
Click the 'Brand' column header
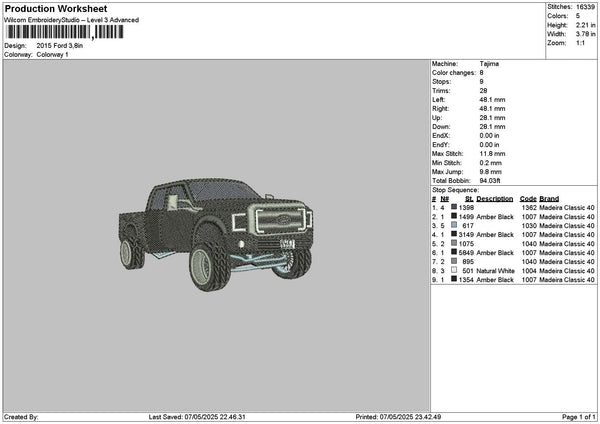(x=549, y=199)
